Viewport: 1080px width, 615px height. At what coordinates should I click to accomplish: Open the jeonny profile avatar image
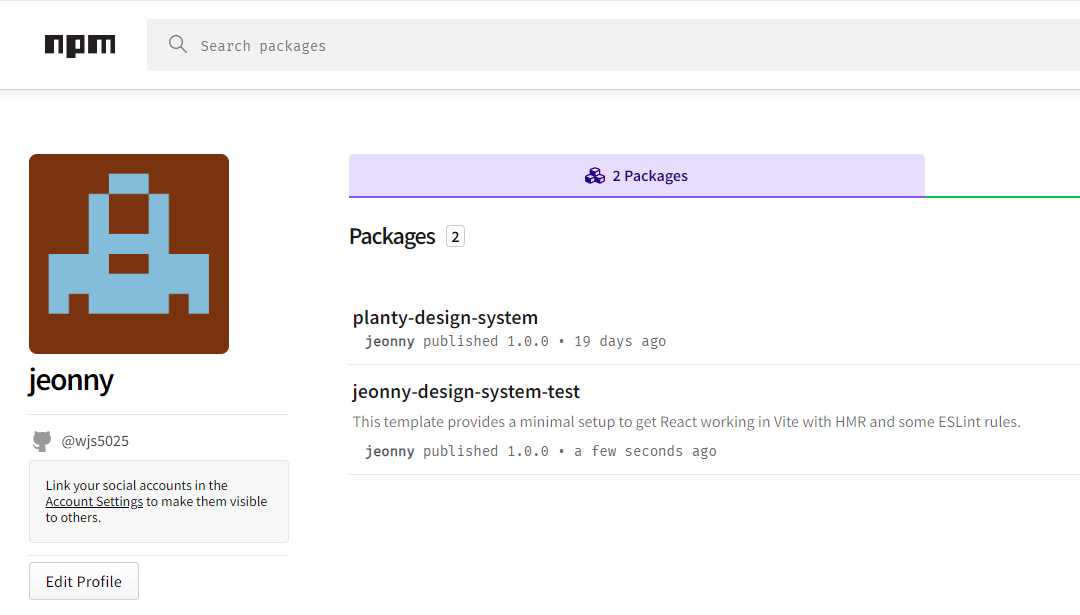click(129, 254)
